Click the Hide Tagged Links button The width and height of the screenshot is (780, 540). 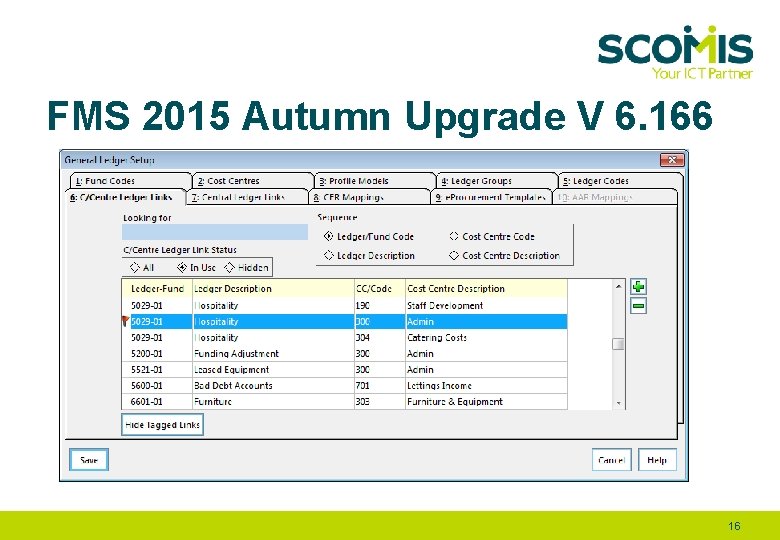[x=162, y=425]
